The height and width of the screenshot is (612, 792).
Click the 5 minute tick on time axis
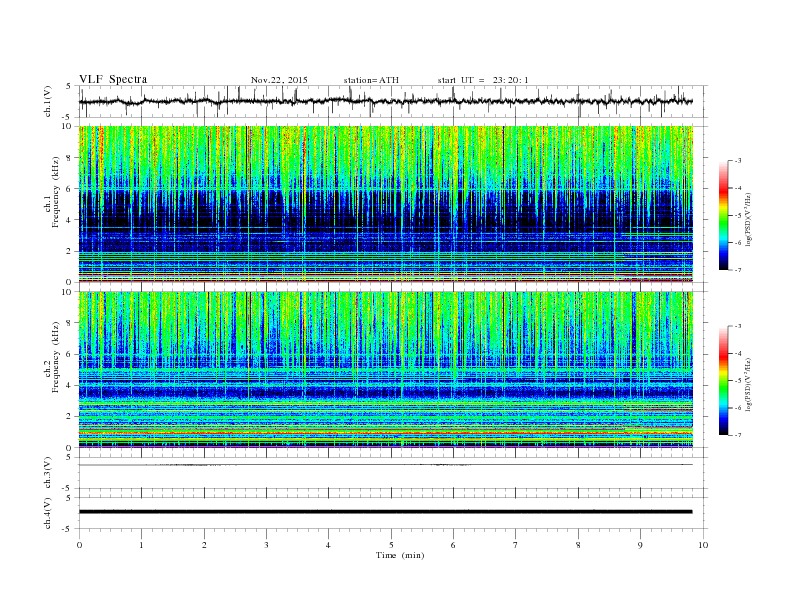pos(391,545)
